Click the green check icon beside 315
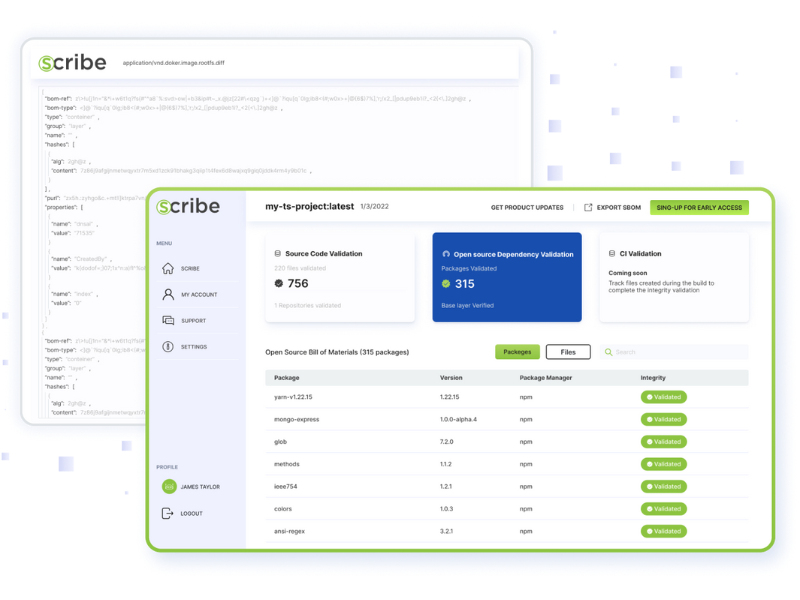The height and width of the screenshot is (600, 800). (444, 283)
